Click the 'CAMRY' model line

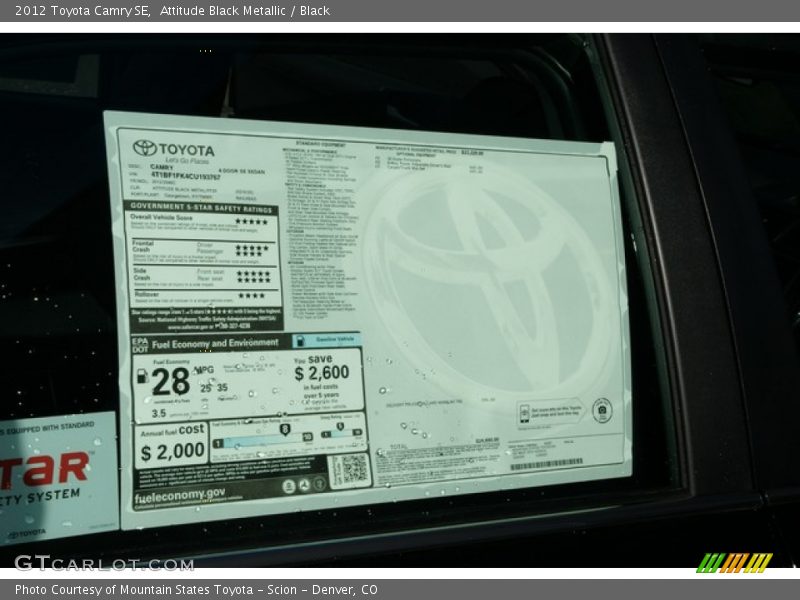tap(162, 167)
